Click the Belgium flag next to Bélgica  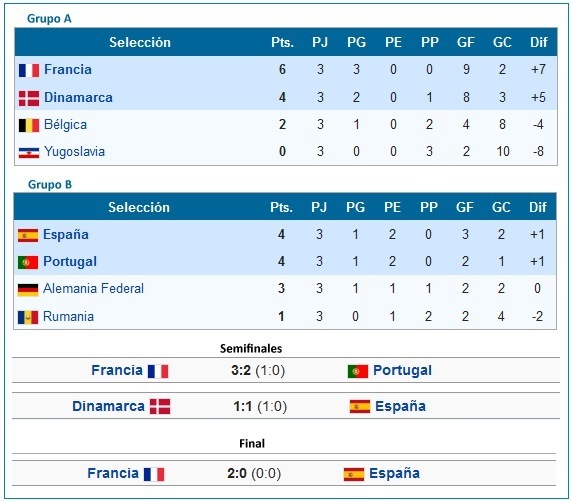(29, 126)
